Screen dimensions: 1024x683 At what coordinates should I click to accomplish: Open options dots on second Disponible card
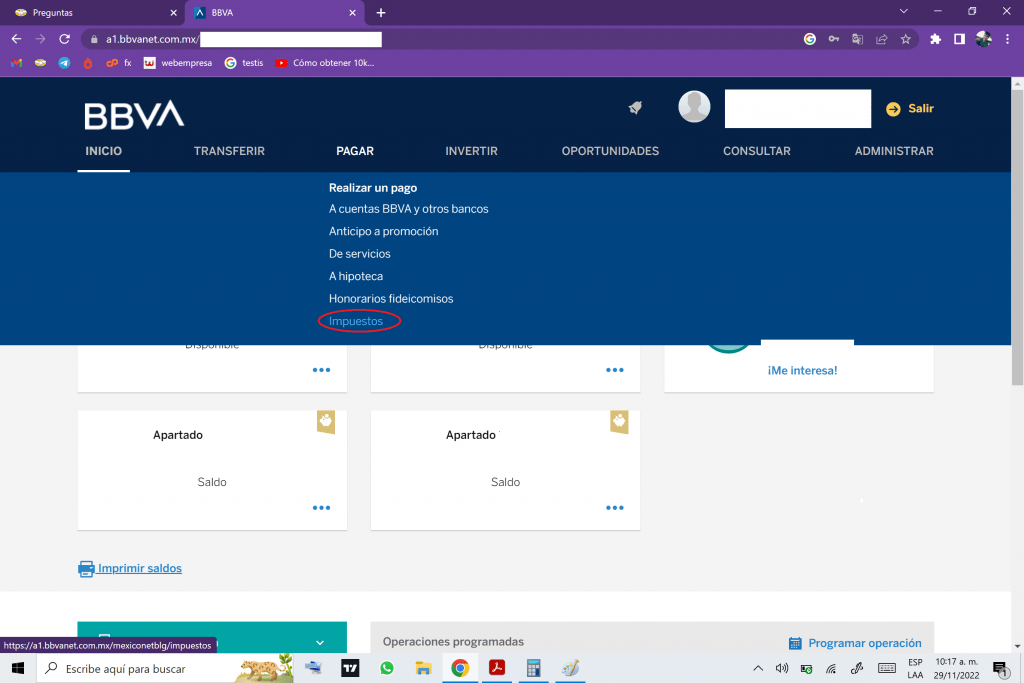point(615,370)
